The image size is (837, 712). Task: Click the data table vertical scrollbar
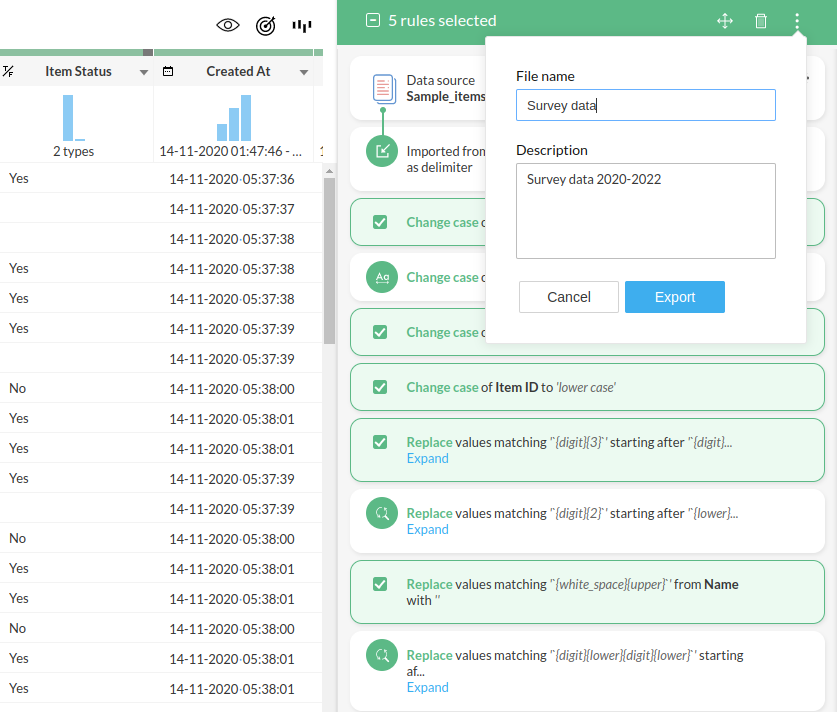329,260
